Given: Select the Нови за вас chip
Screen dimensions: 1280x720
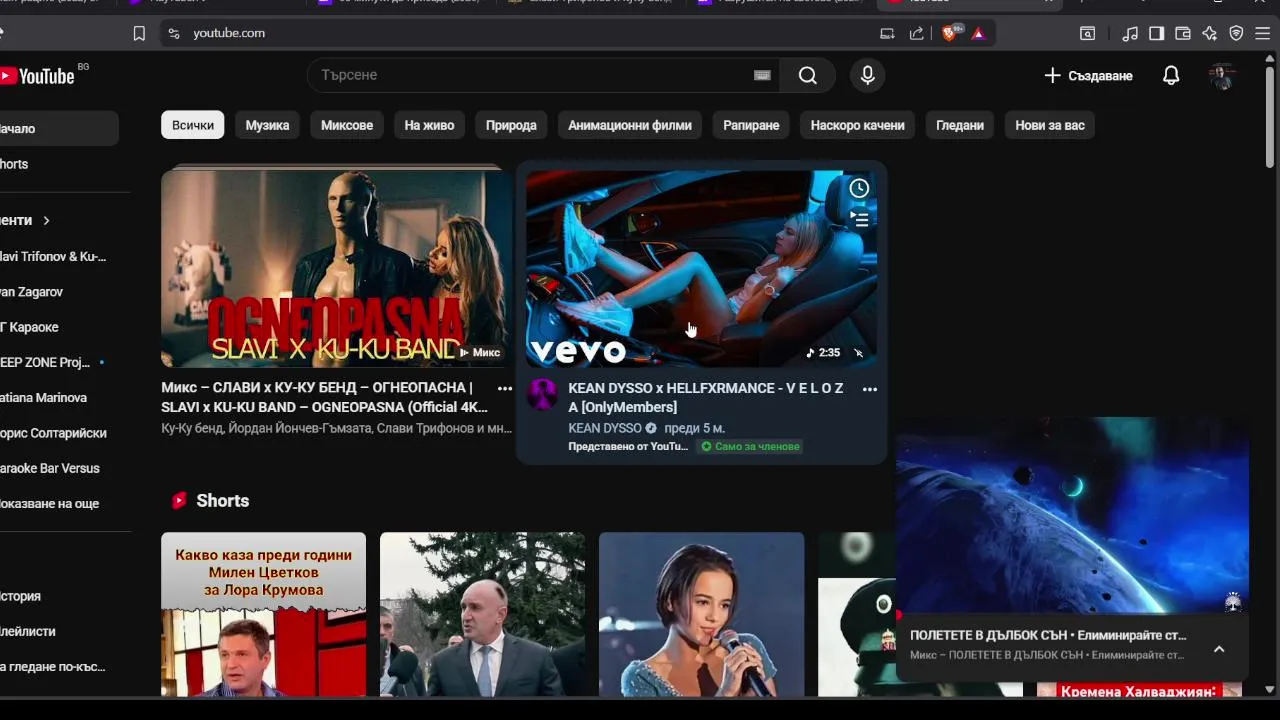Looking at the screenshot, I should (x=1050, y=125).
